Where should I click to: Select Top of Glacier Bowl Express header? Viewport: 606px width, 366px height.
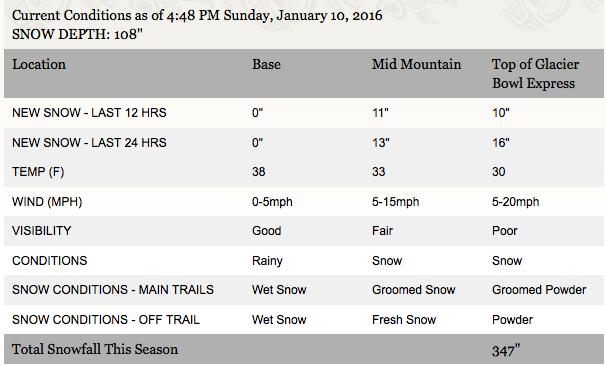[535, 74]
